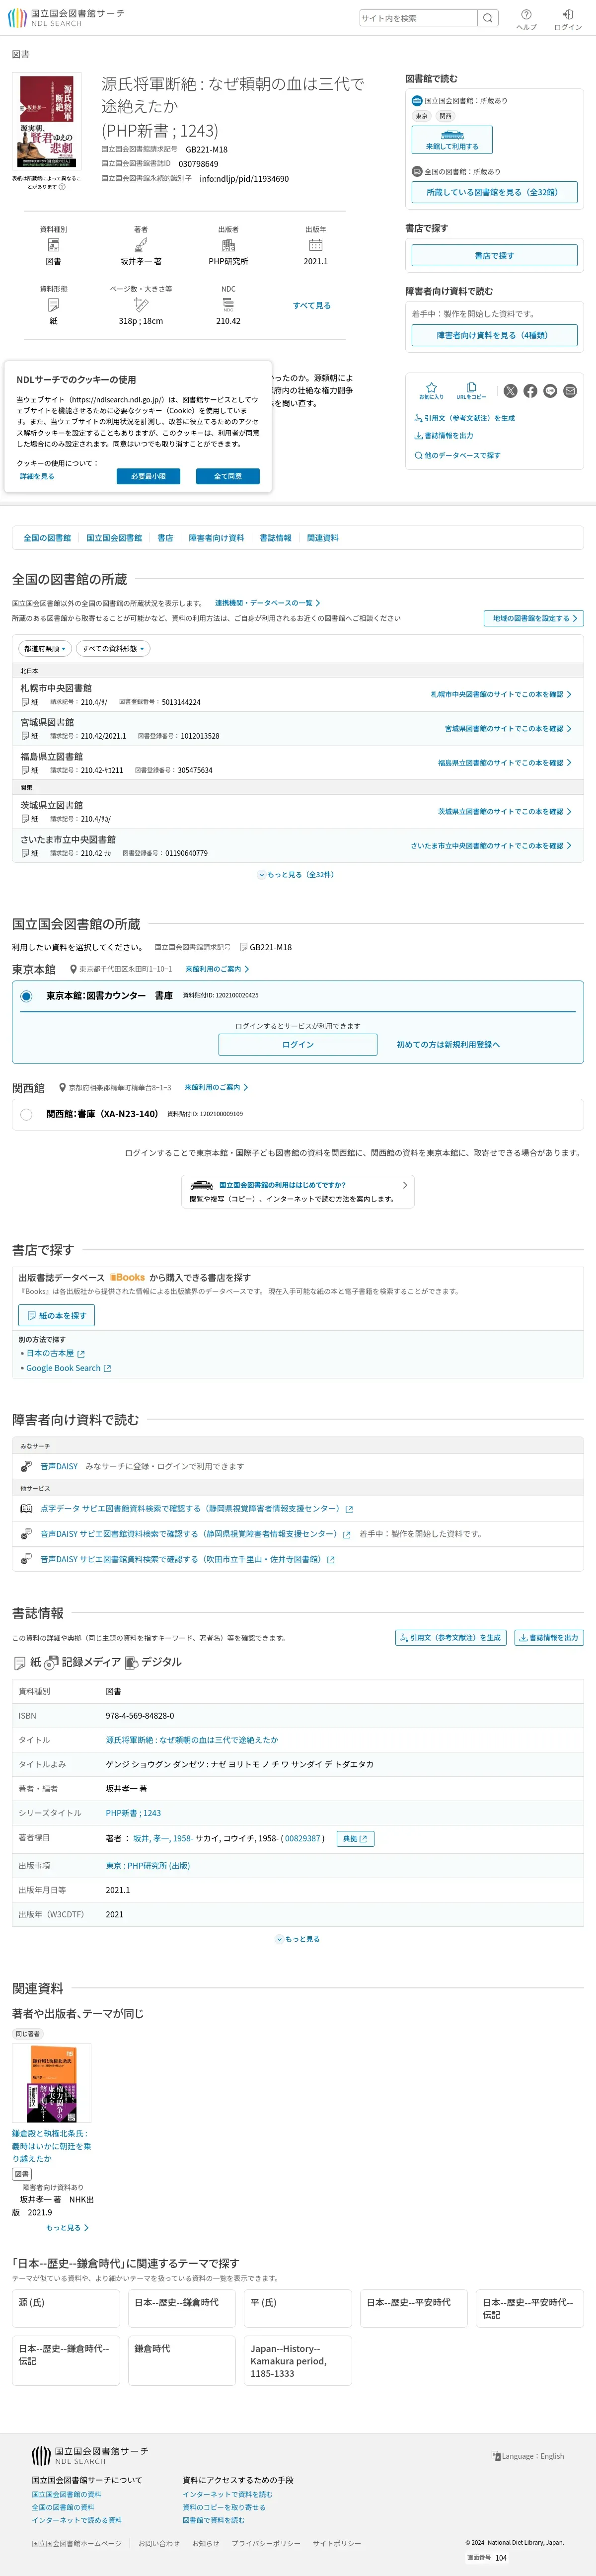
Task: Share via Facebook icon
Action: [x=530, y=391]
